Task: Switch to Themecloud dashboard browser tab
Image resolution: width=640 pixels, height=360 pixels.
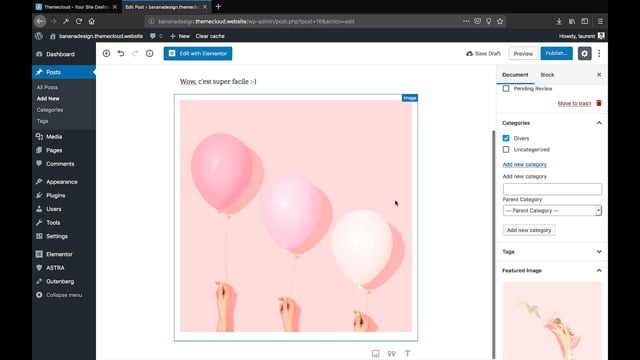Action: click(76, 7)
